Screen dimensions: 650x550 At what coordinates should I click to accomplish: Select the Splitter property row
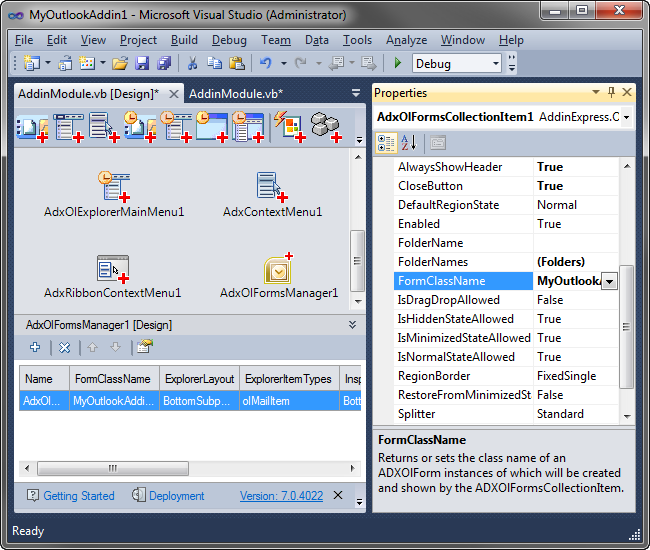[x=506, y=414]
